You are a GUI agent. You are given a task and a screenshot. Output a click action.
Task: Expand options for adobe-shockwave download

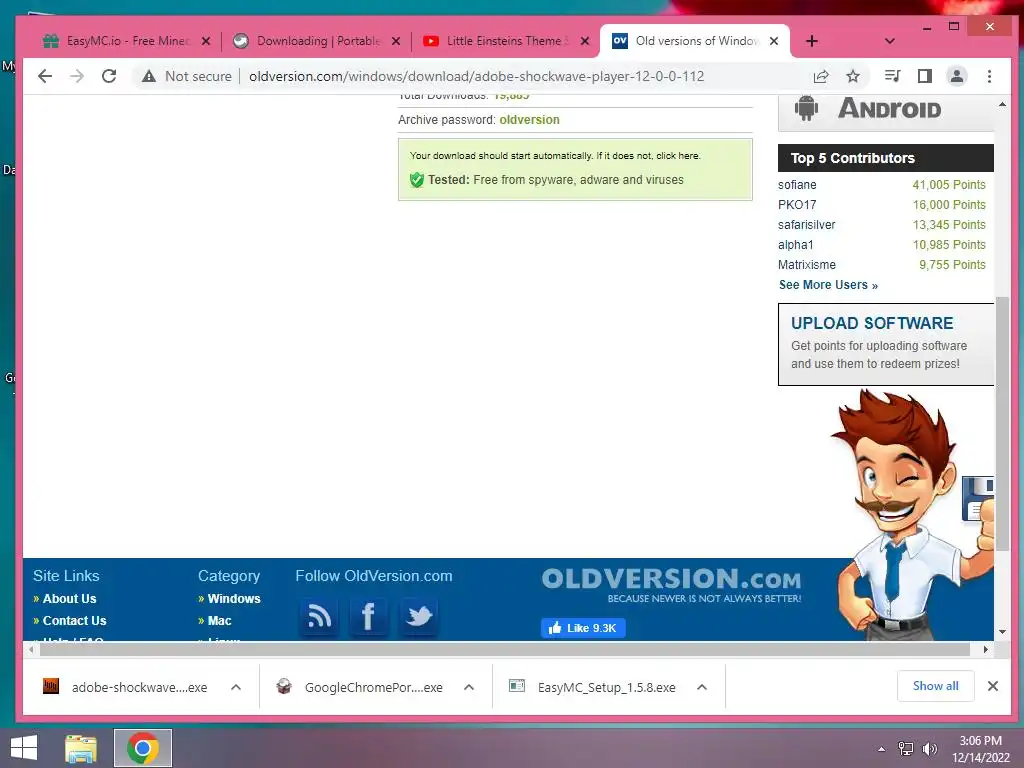point(236,687)
